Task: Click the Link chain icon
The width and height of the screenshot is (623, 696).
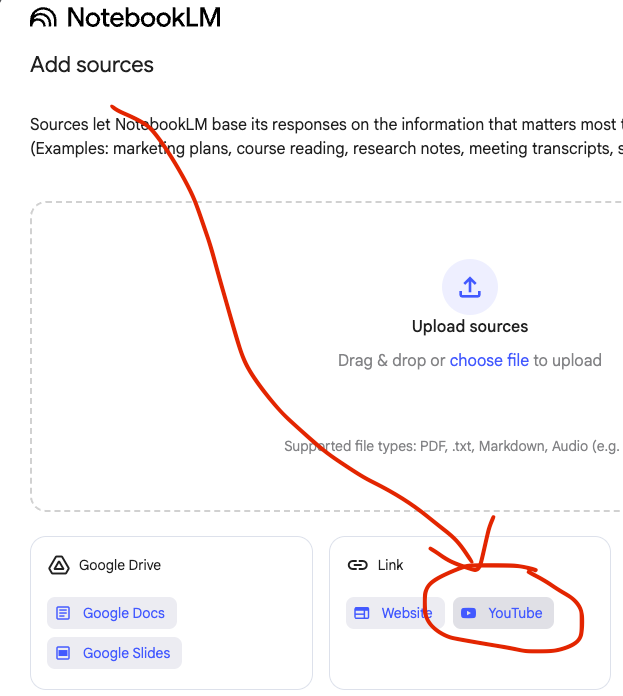Action: pyautogui.click(x=358, y=565)
